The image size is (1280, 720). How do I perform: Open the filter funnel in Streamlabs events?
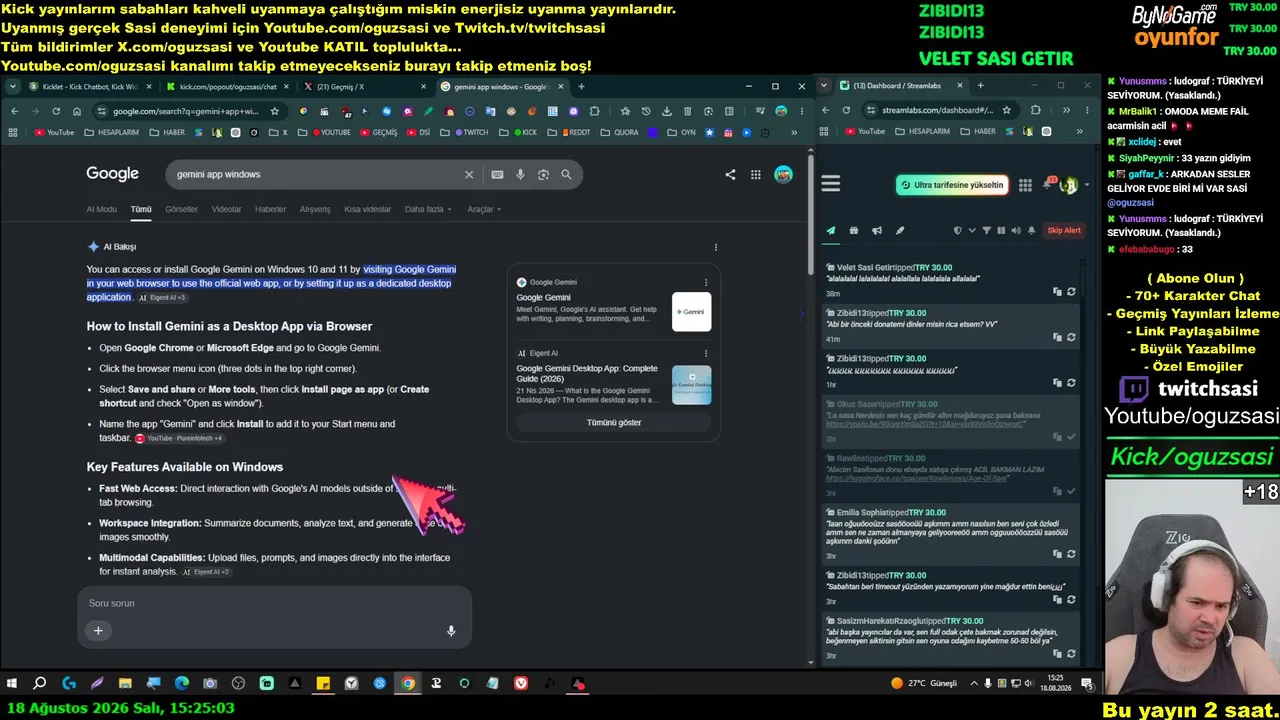pyautogui.click(x=987, y=230)
